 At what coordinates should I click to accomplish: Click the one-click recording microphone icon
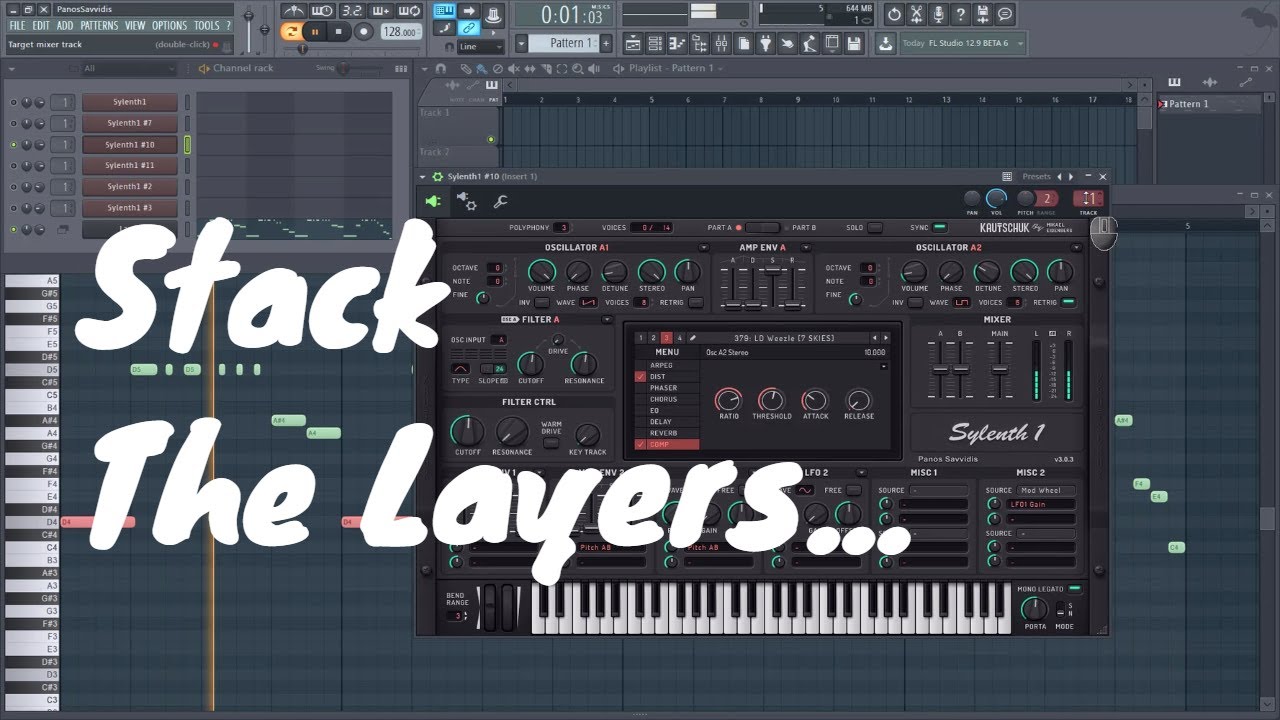(x=938, y=14)
